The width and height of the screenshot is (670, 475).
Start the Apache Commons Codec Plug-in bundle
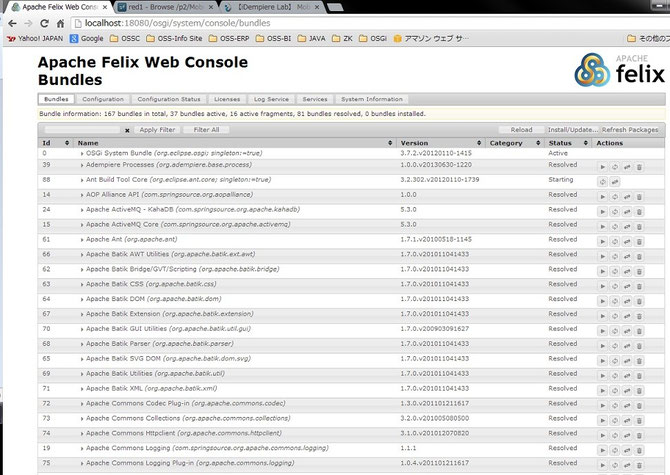pyautogui.click(x=602, y=406)
